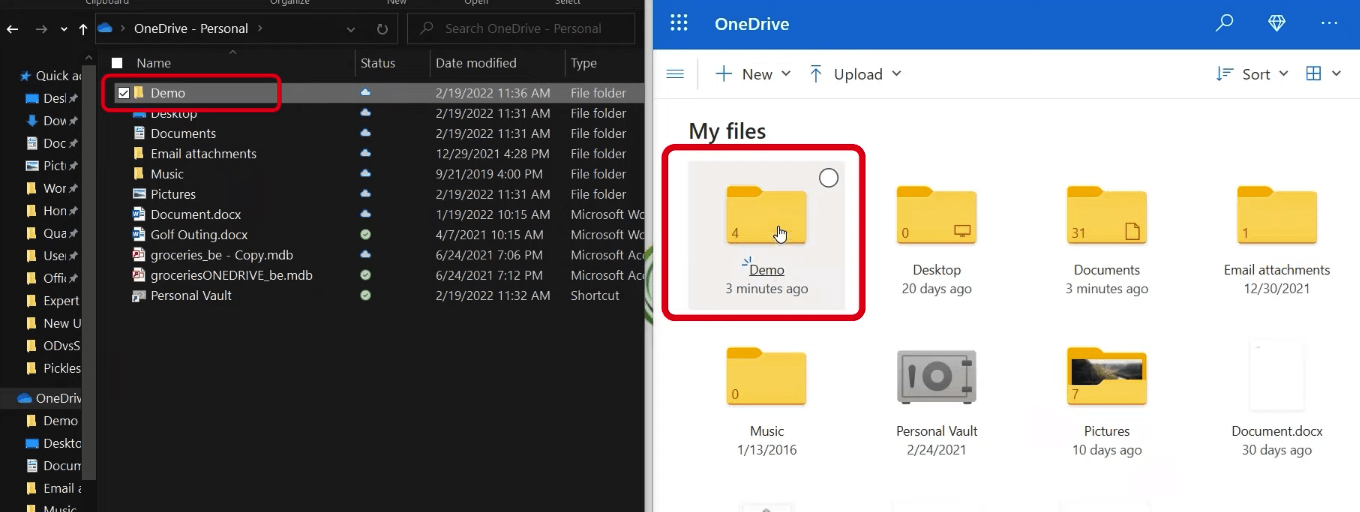The height and width of the screenshot is (512, 1360).
Task: Open the Personal Vault safe icon
Action: [x=937, y=378]
